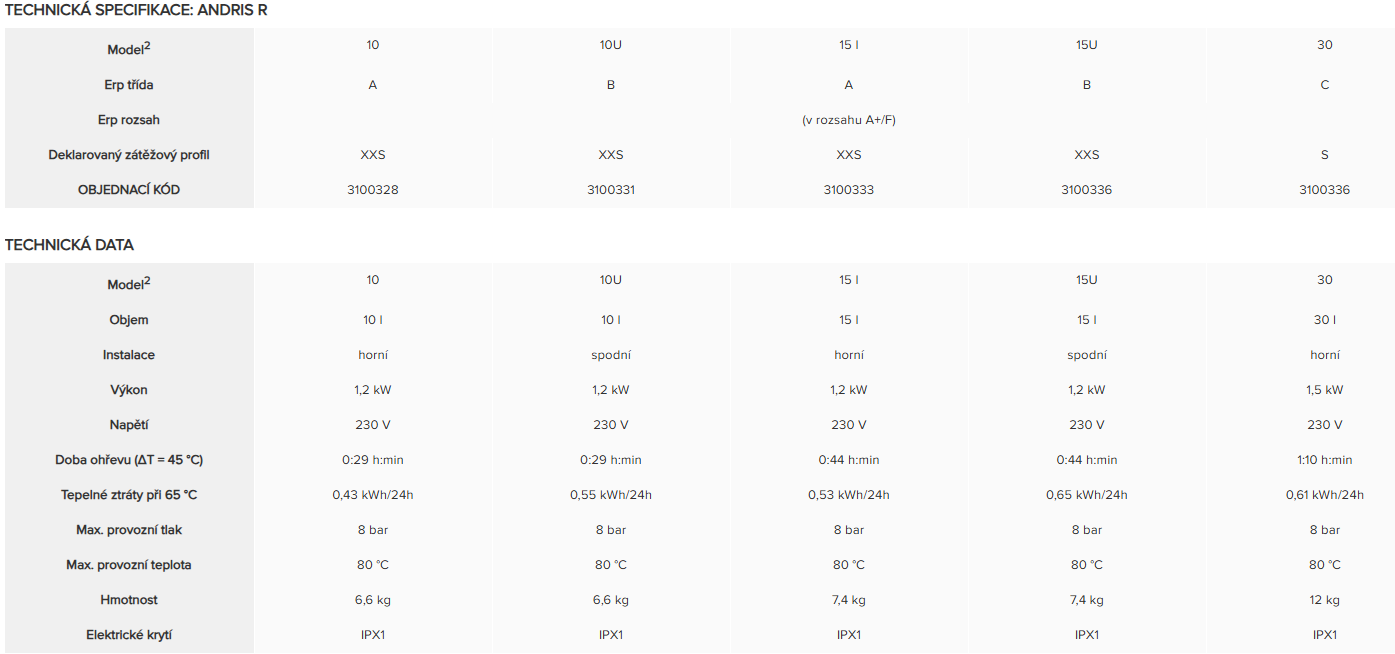Click the 'TECHNICKÁ SPECIFIKACE: ANDRIS R' heading
This screenshot has width=1395, height=654.
point(136,10)
